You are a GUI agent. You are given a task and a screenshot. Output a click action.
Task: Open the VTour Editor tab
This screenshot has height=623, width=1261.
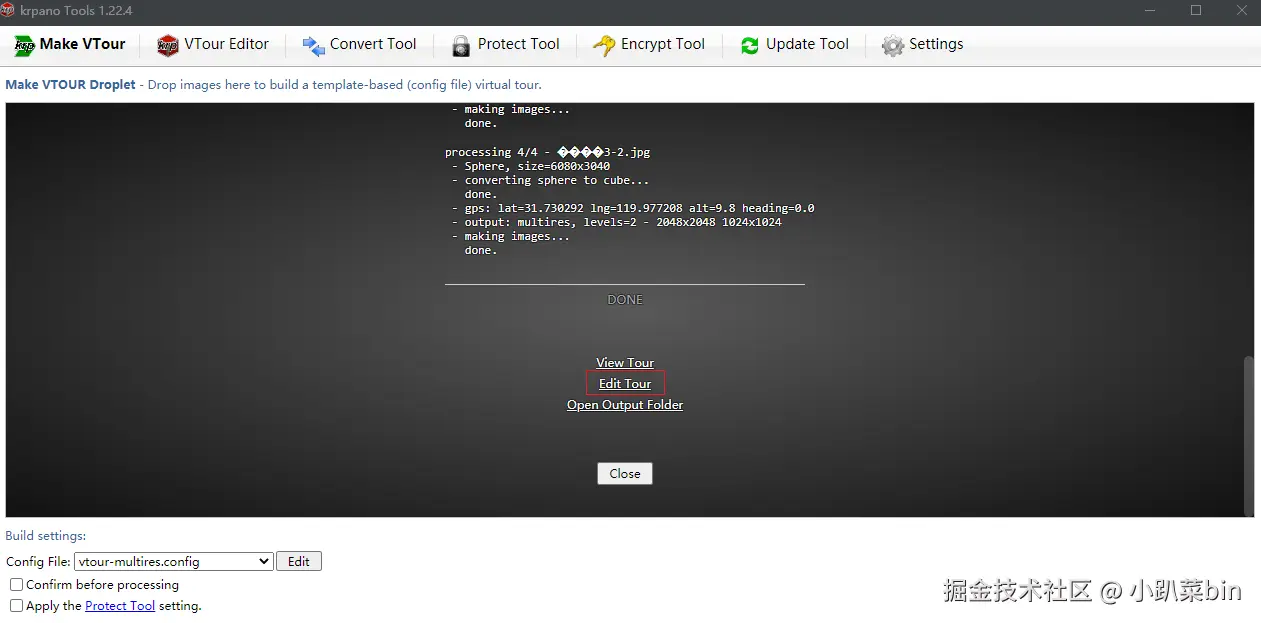click(214, 45)
